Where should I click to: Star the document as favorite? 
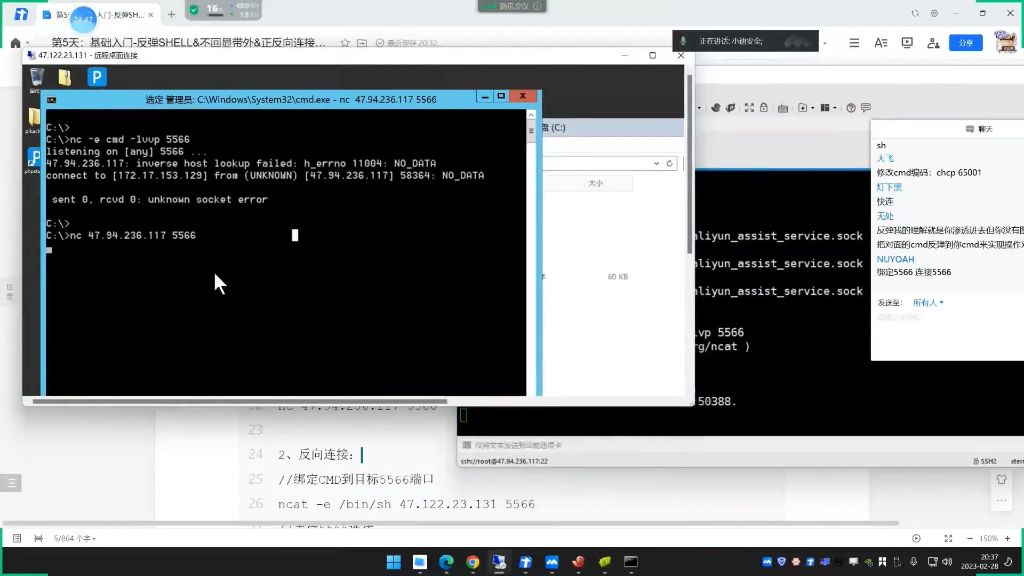click(x=345, y=43)
